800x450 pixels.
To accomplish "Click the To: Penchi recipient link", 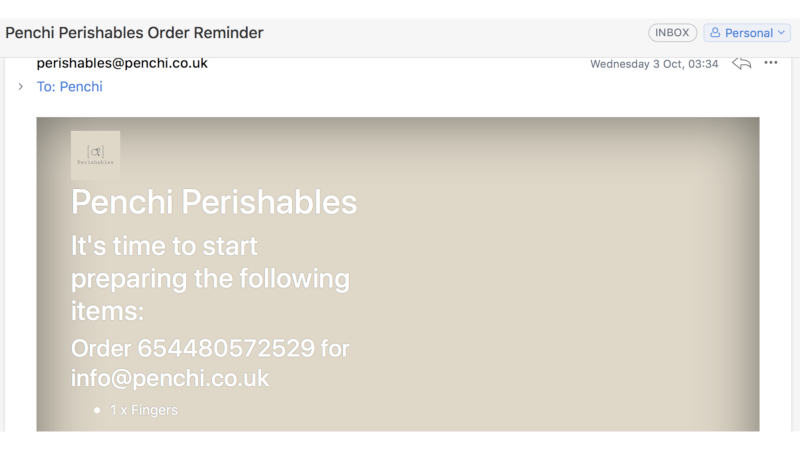I will click(x=69, y=87).
